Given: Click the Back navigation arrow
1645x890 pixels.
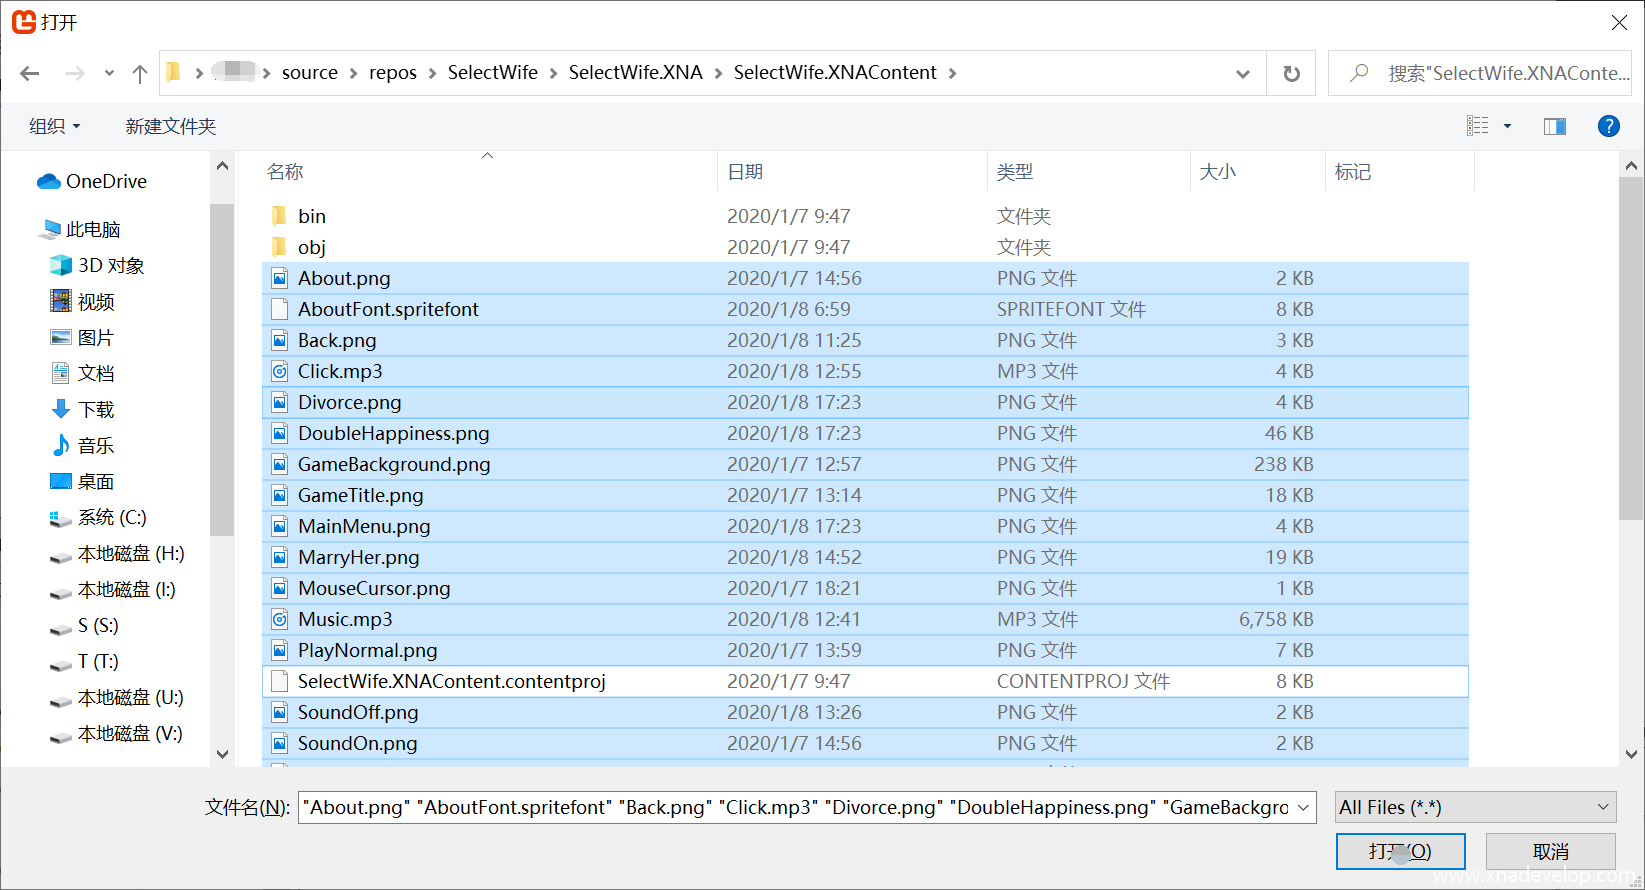Looking at the screenshot, I should 30,73.
